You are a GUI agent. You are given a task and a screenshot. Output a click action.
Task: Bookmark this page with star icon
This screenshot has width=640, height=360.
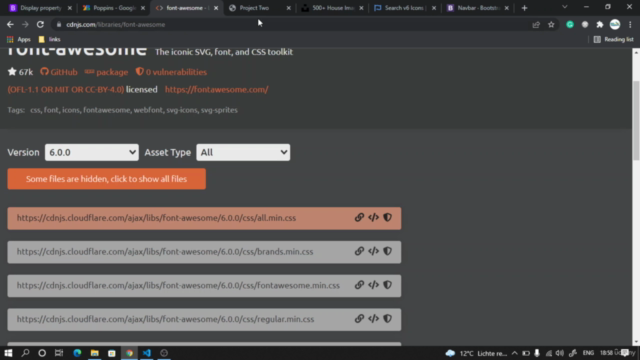point(551,24)
